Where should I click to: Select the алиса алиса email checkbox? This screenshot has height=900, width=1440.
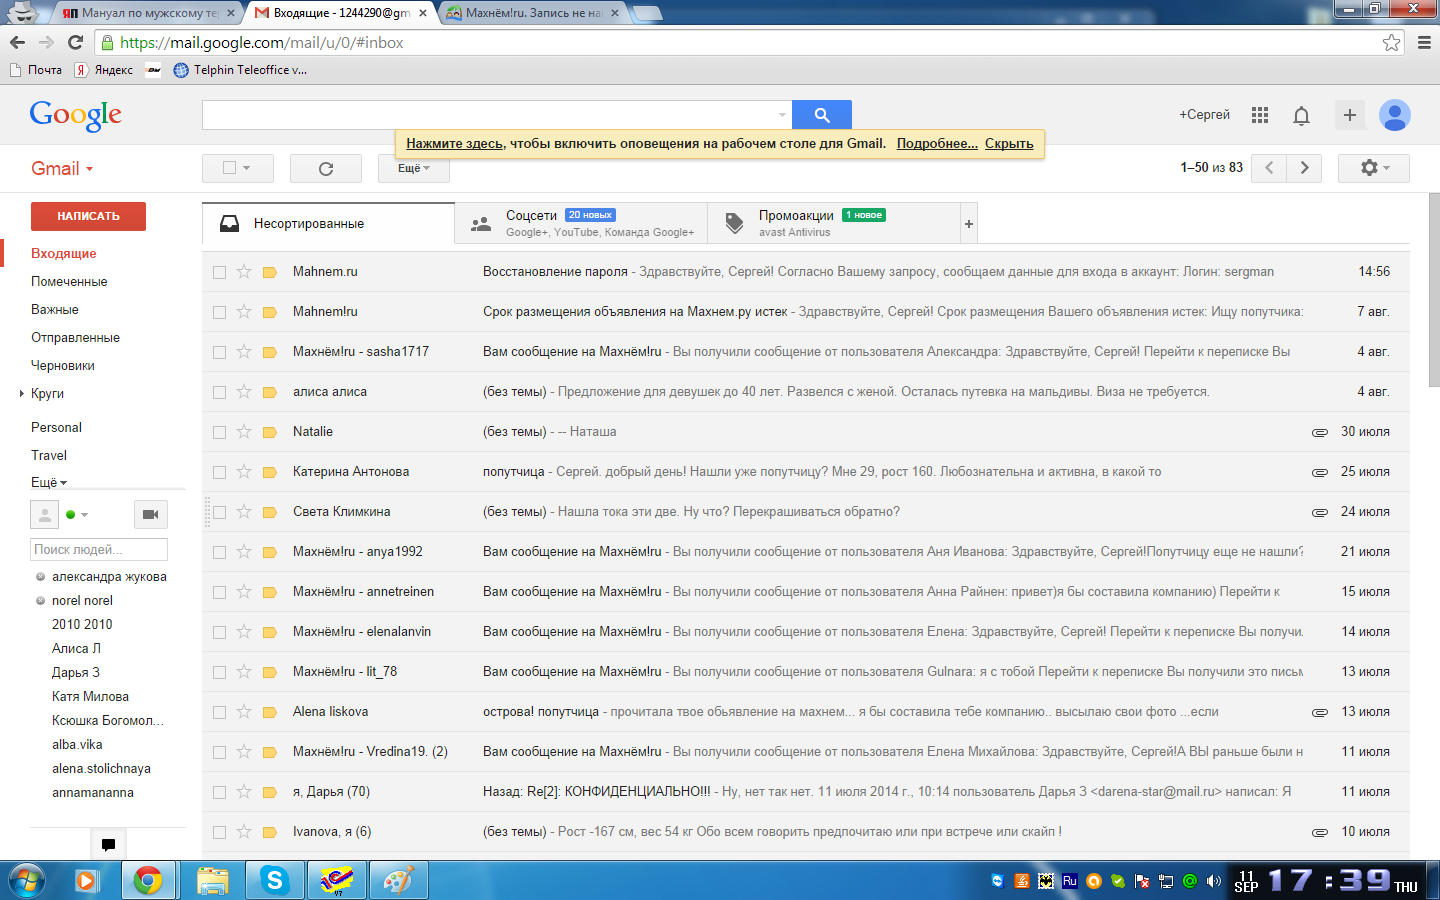tap(219, 392)
